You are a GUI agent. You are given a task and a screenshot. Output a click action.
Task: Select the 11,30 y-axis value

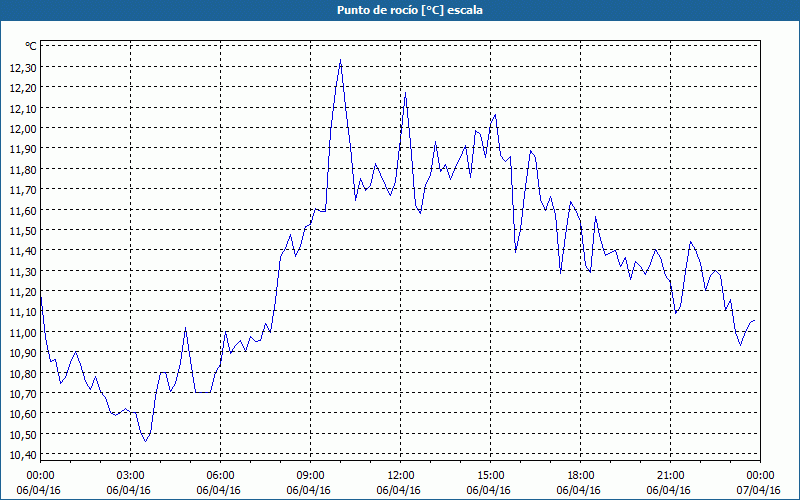(x=23, y=271)
